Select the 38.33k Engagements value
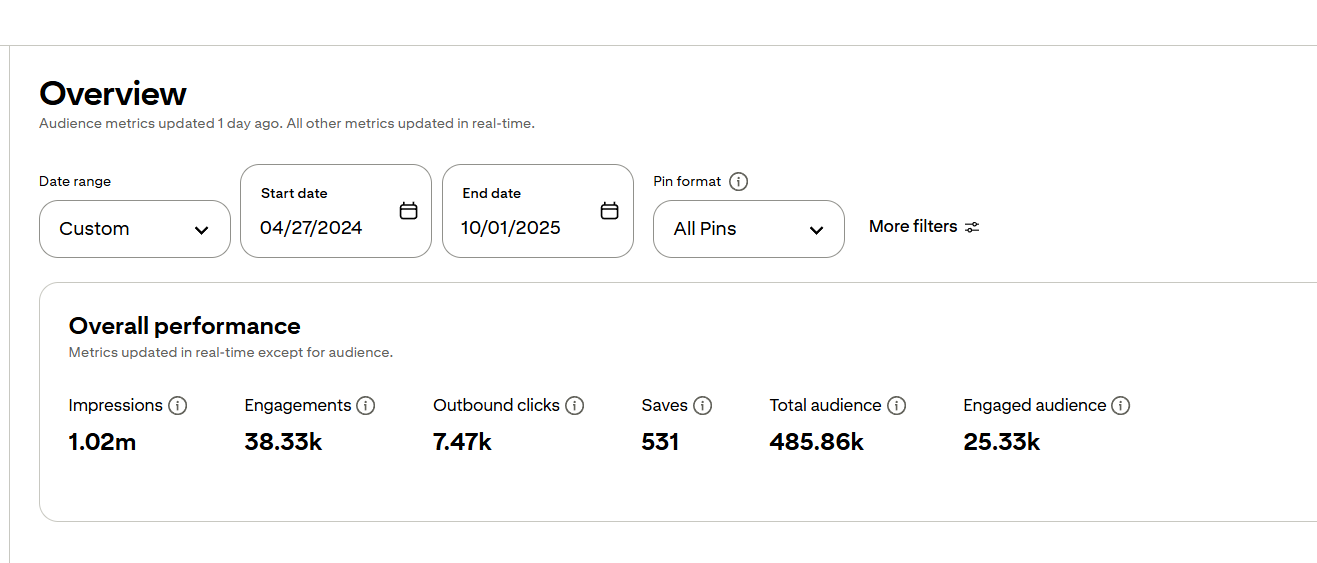 [x=283, y=442]
